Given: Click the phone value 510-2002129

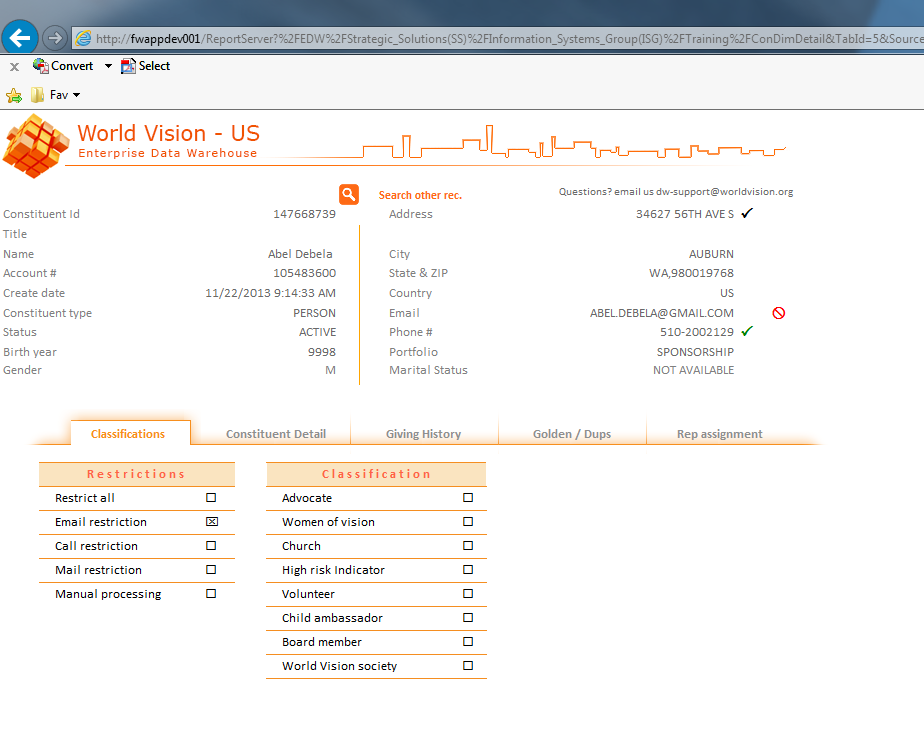Looking at the screenshot, I should click(697, 332).
